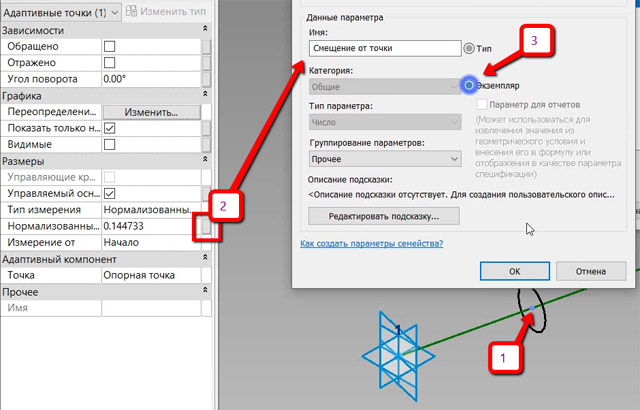This screenshot has height=410, width=640.
Task: Click associate parameter button in Видимые row
Action: pos(206,145)
